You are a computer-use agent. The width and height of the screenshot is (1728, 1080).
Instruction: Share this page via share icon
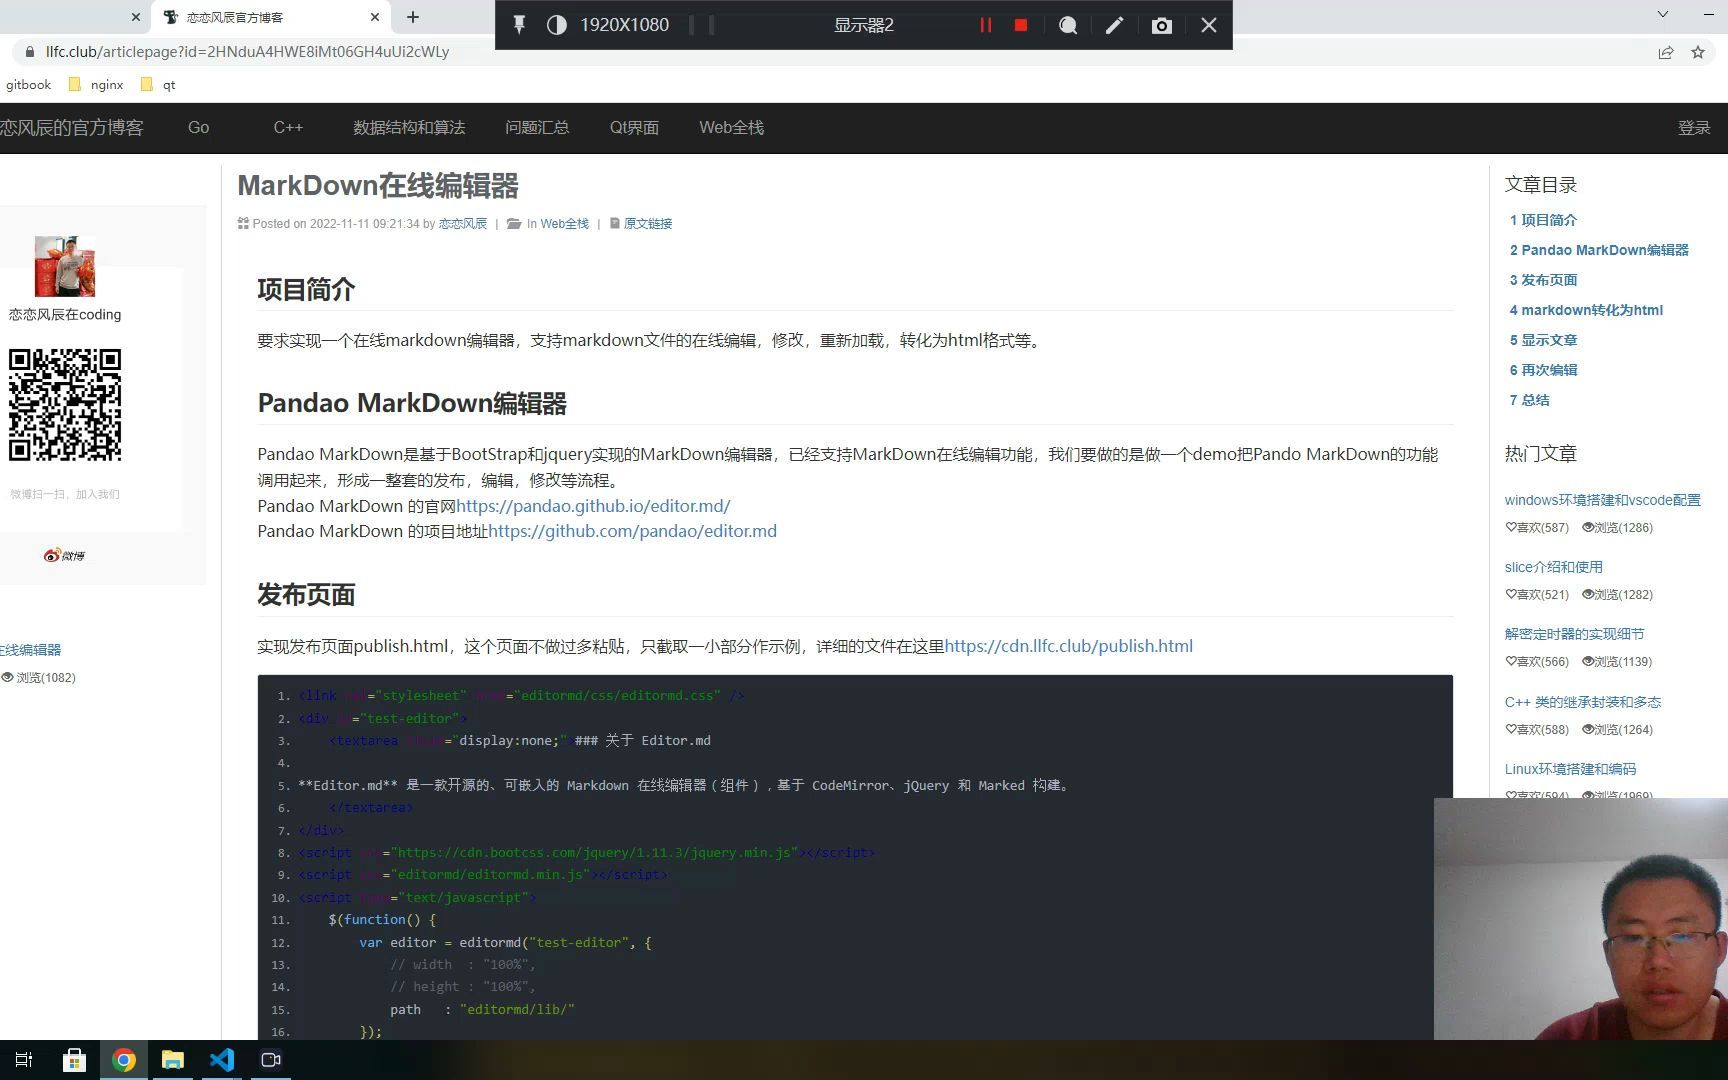(1666, 52)
